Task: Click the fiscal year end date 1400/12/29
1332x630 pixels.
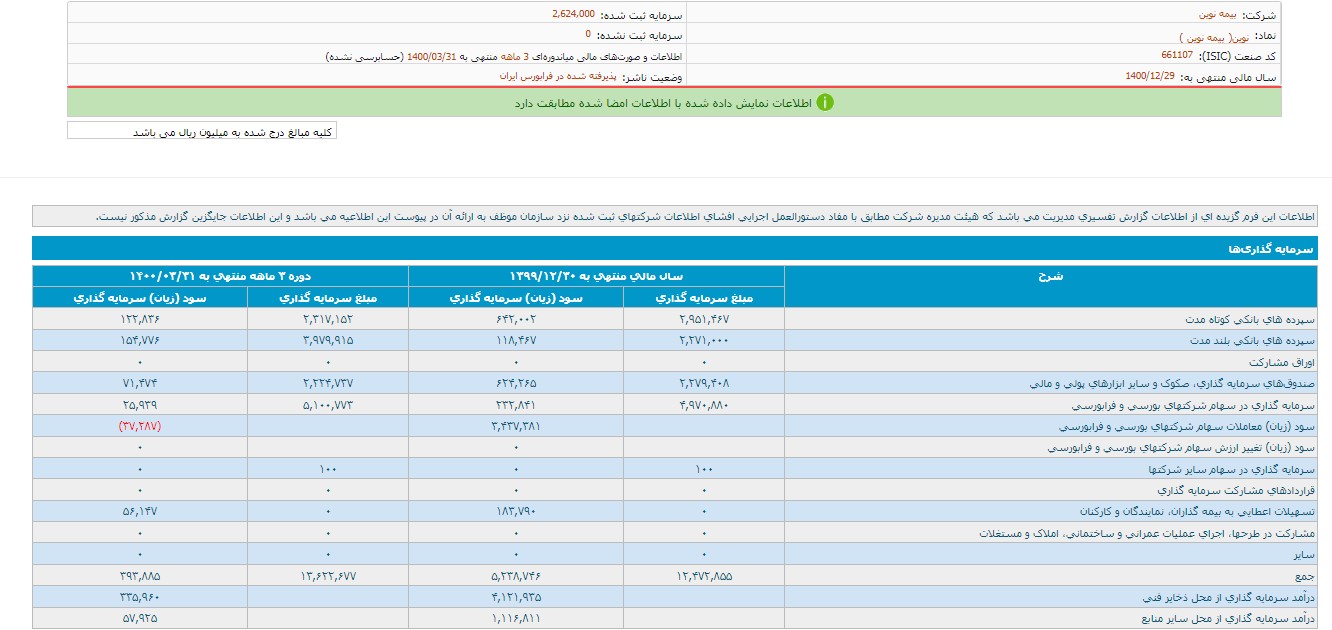Action: 1149,76
